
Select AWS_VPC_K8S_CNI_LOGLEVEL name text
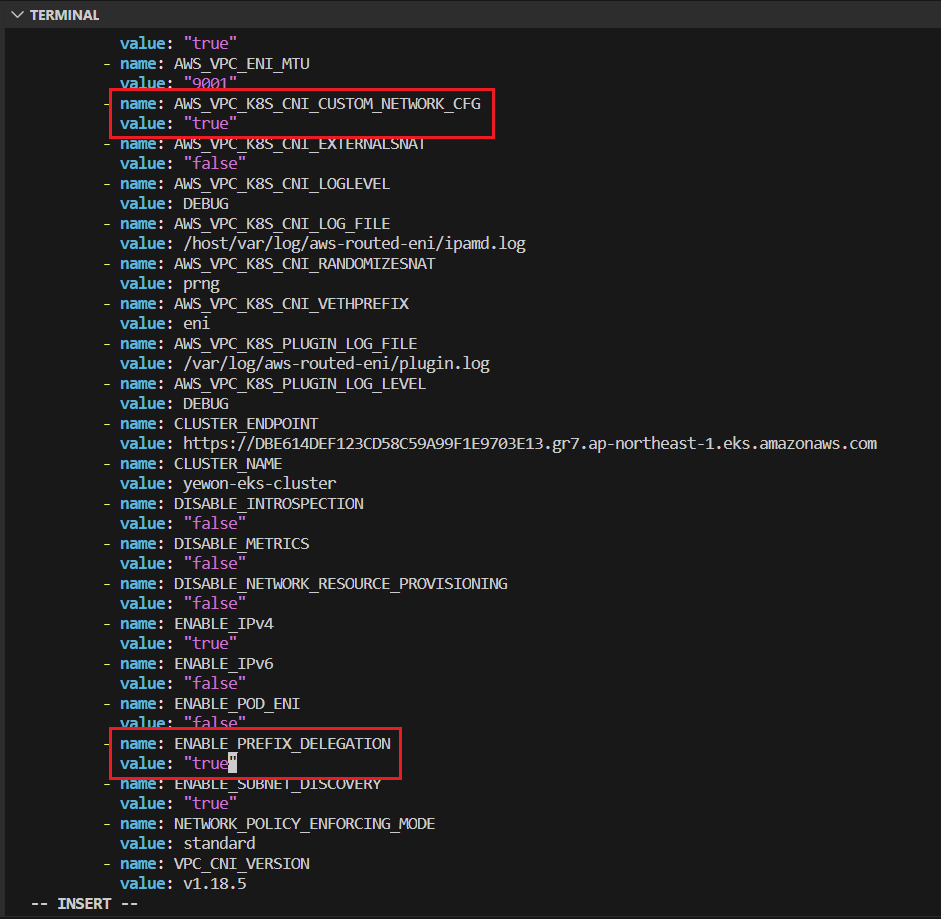pos(282,184)
